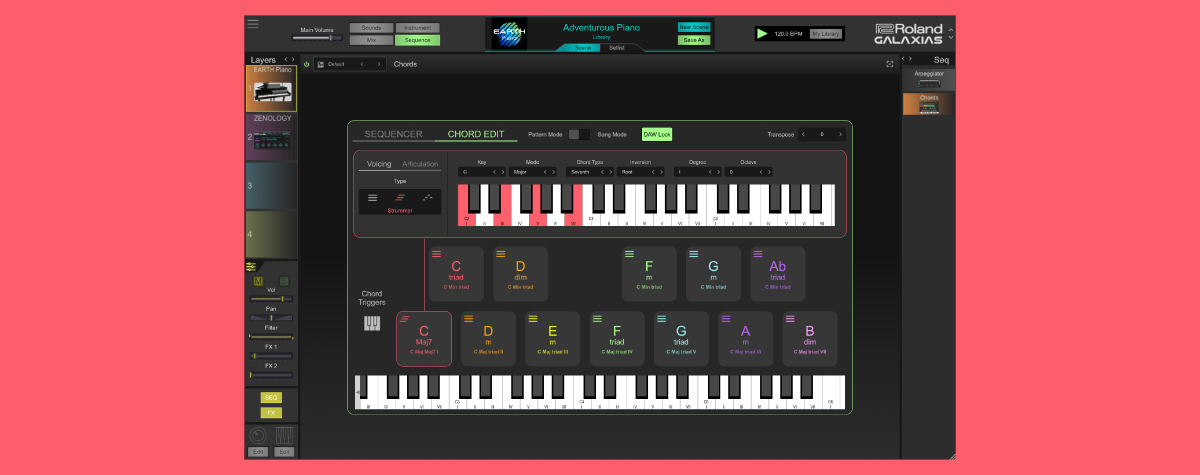Open My Library
1200x475 pixels.
coord(825,34)
